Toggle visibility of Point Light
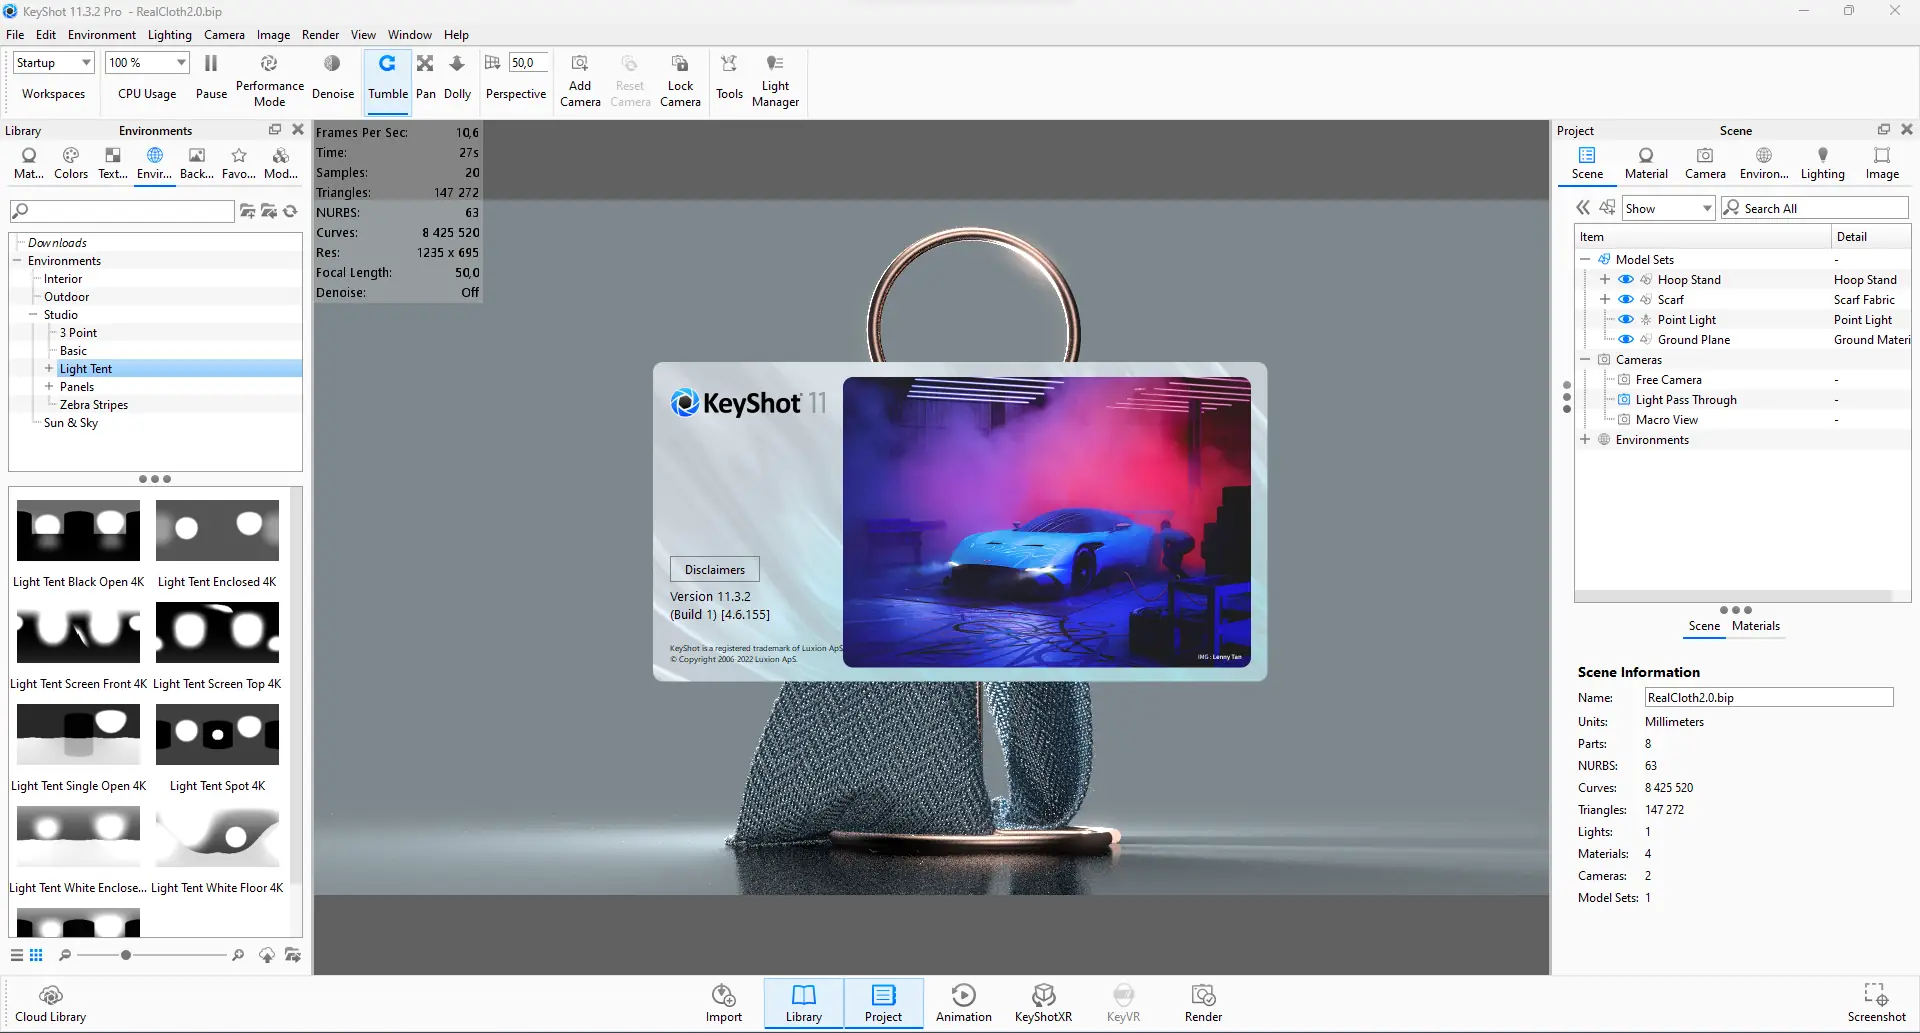Image resolution: width=1920 pixels, height=1033 pixels. (x=1626, y=320)
